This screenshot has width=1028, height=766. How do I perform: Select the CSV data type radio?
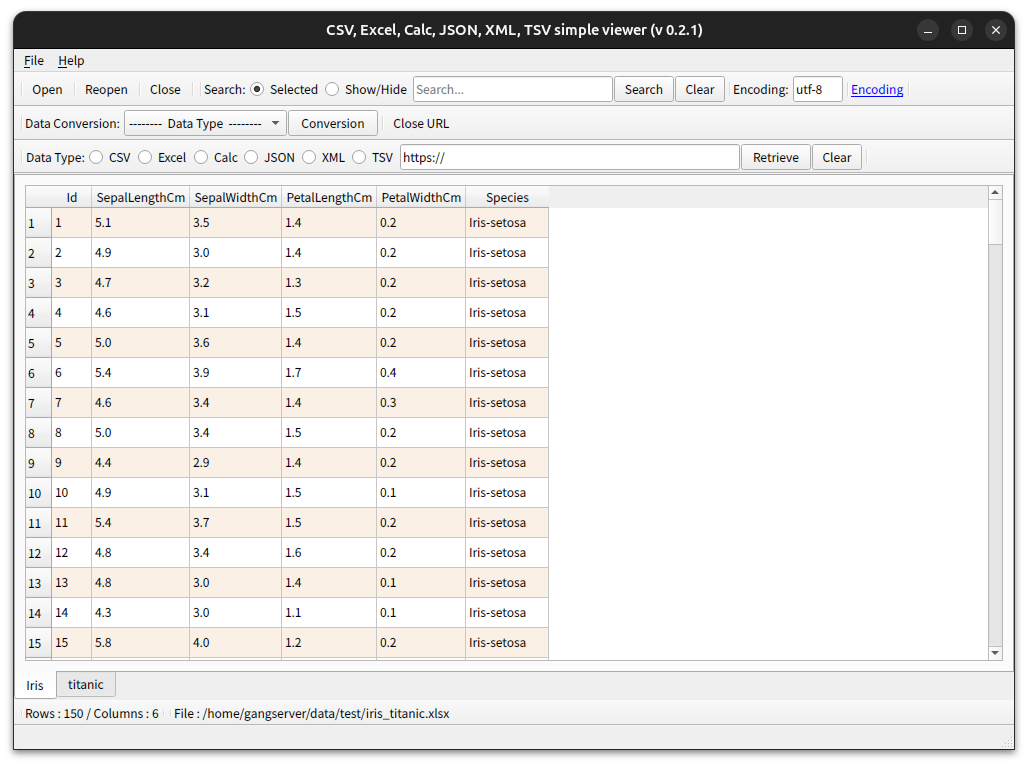(96, 157)
